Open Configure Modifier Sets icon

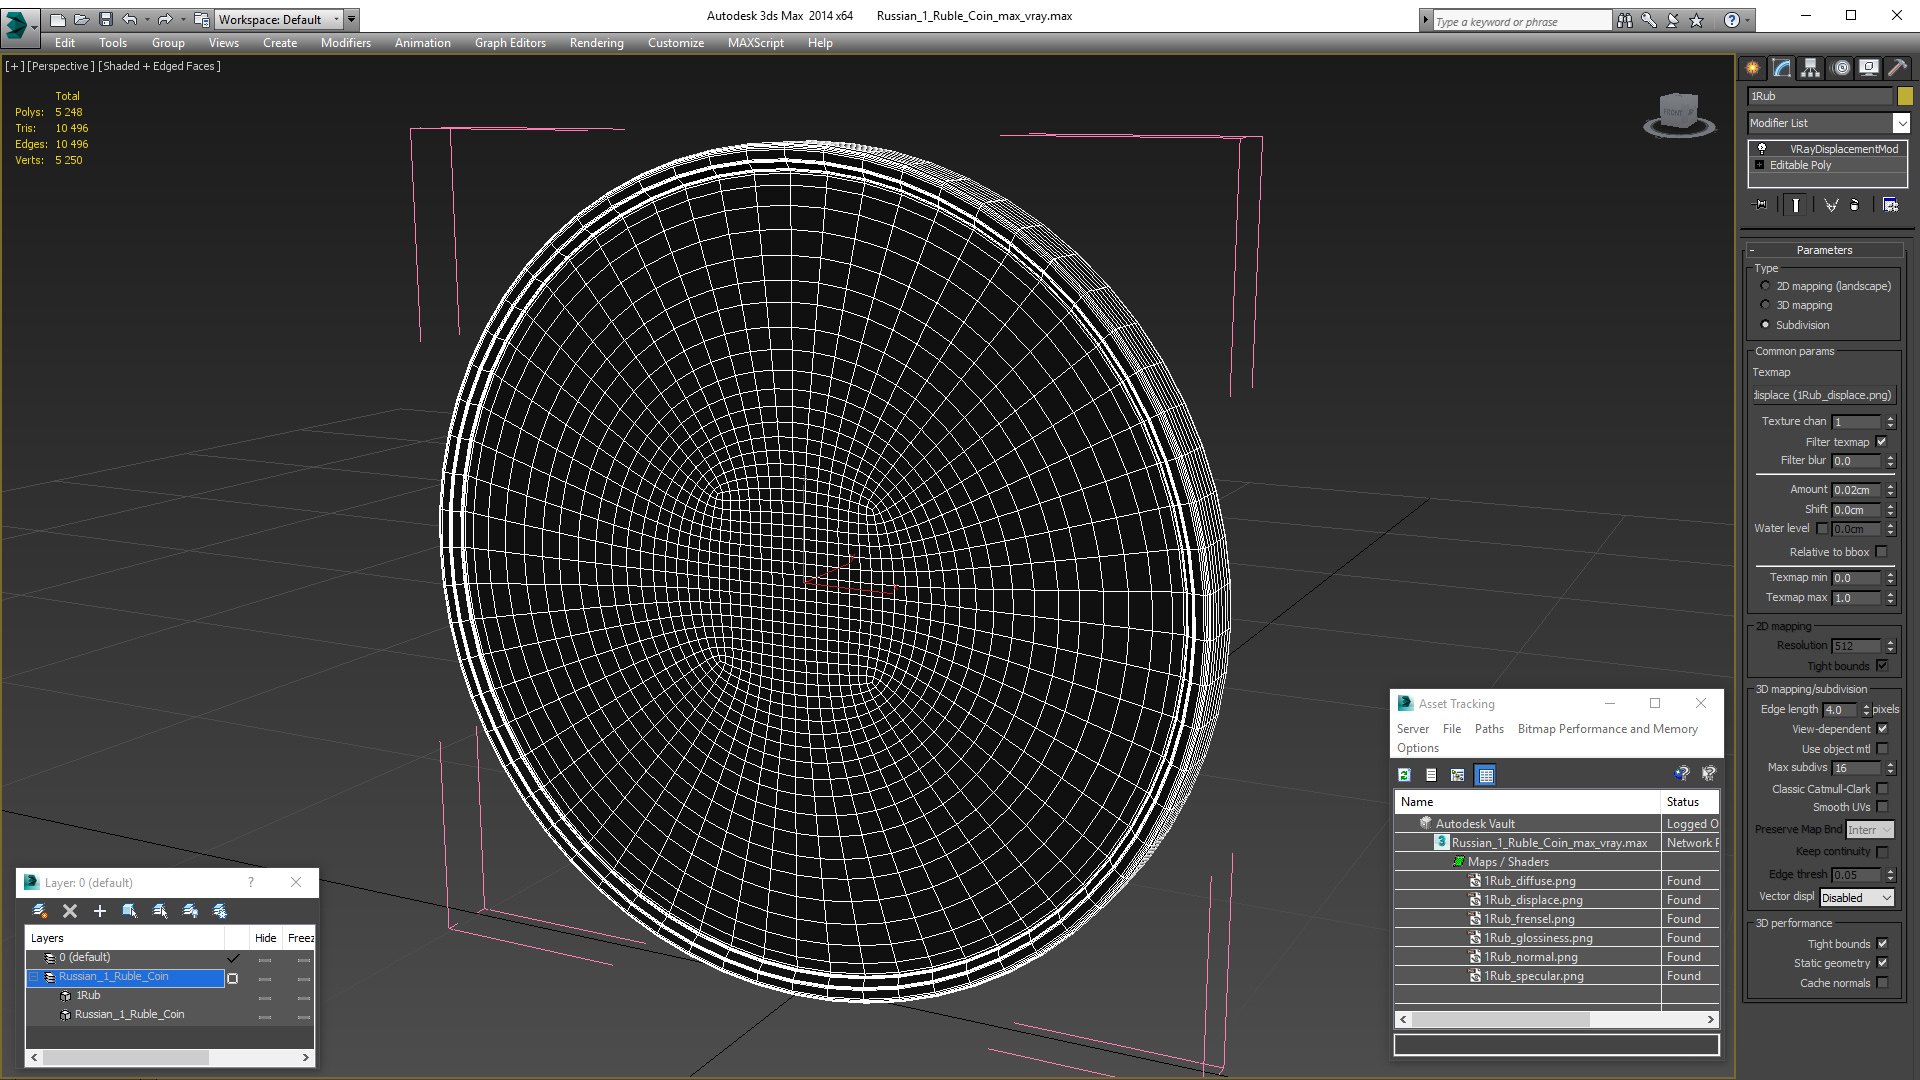point(1890,205)
